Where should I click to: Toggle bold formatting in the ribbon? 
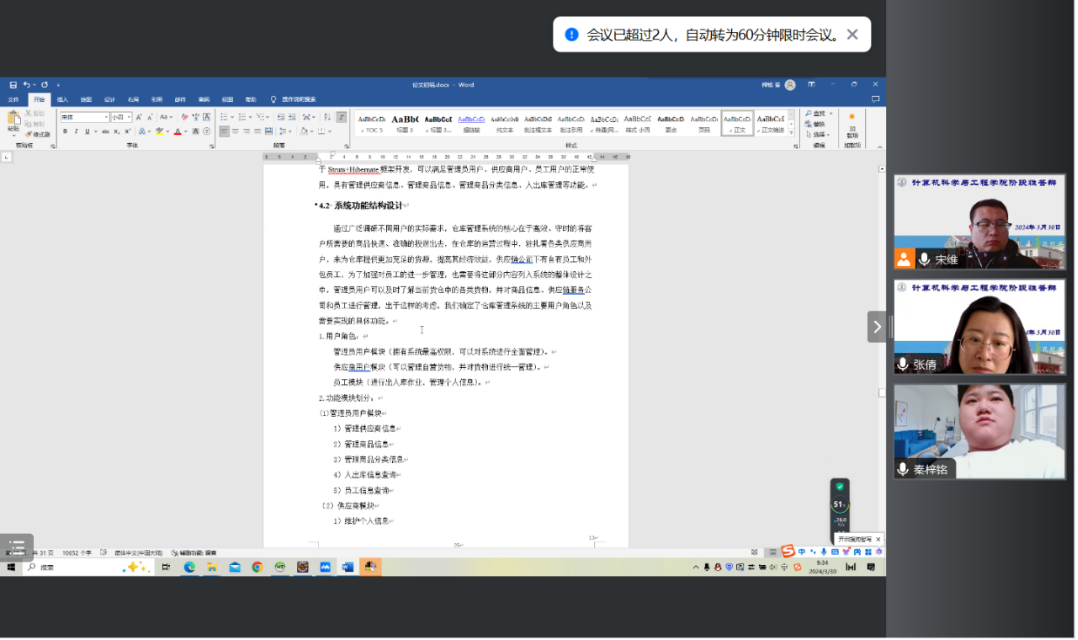tap(63, 131)
